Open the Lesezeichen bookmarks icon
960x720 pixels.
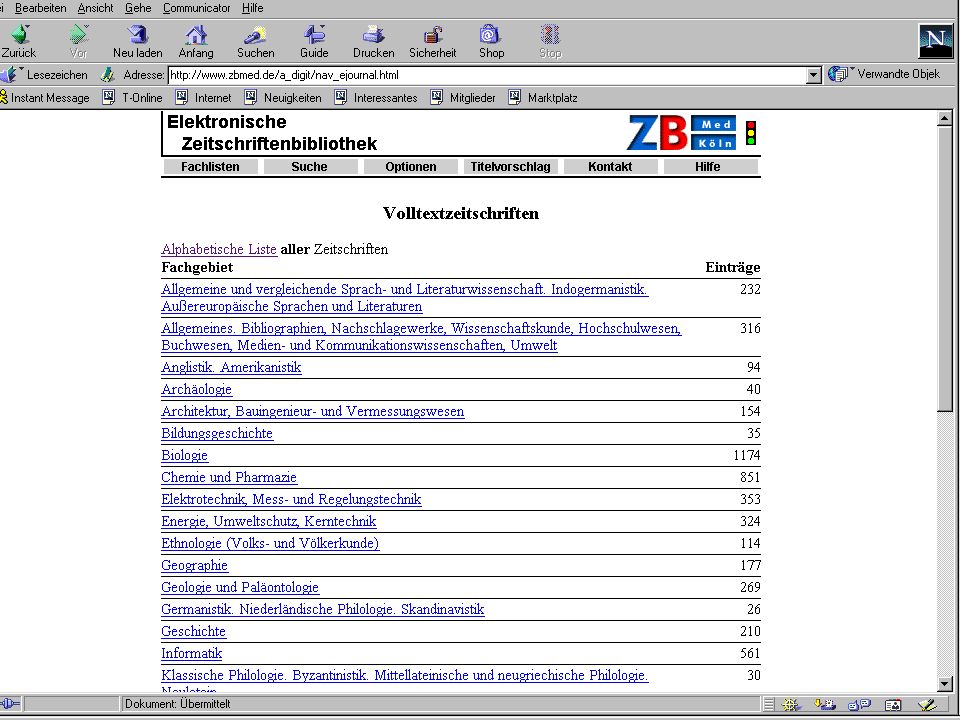point(10,75)
